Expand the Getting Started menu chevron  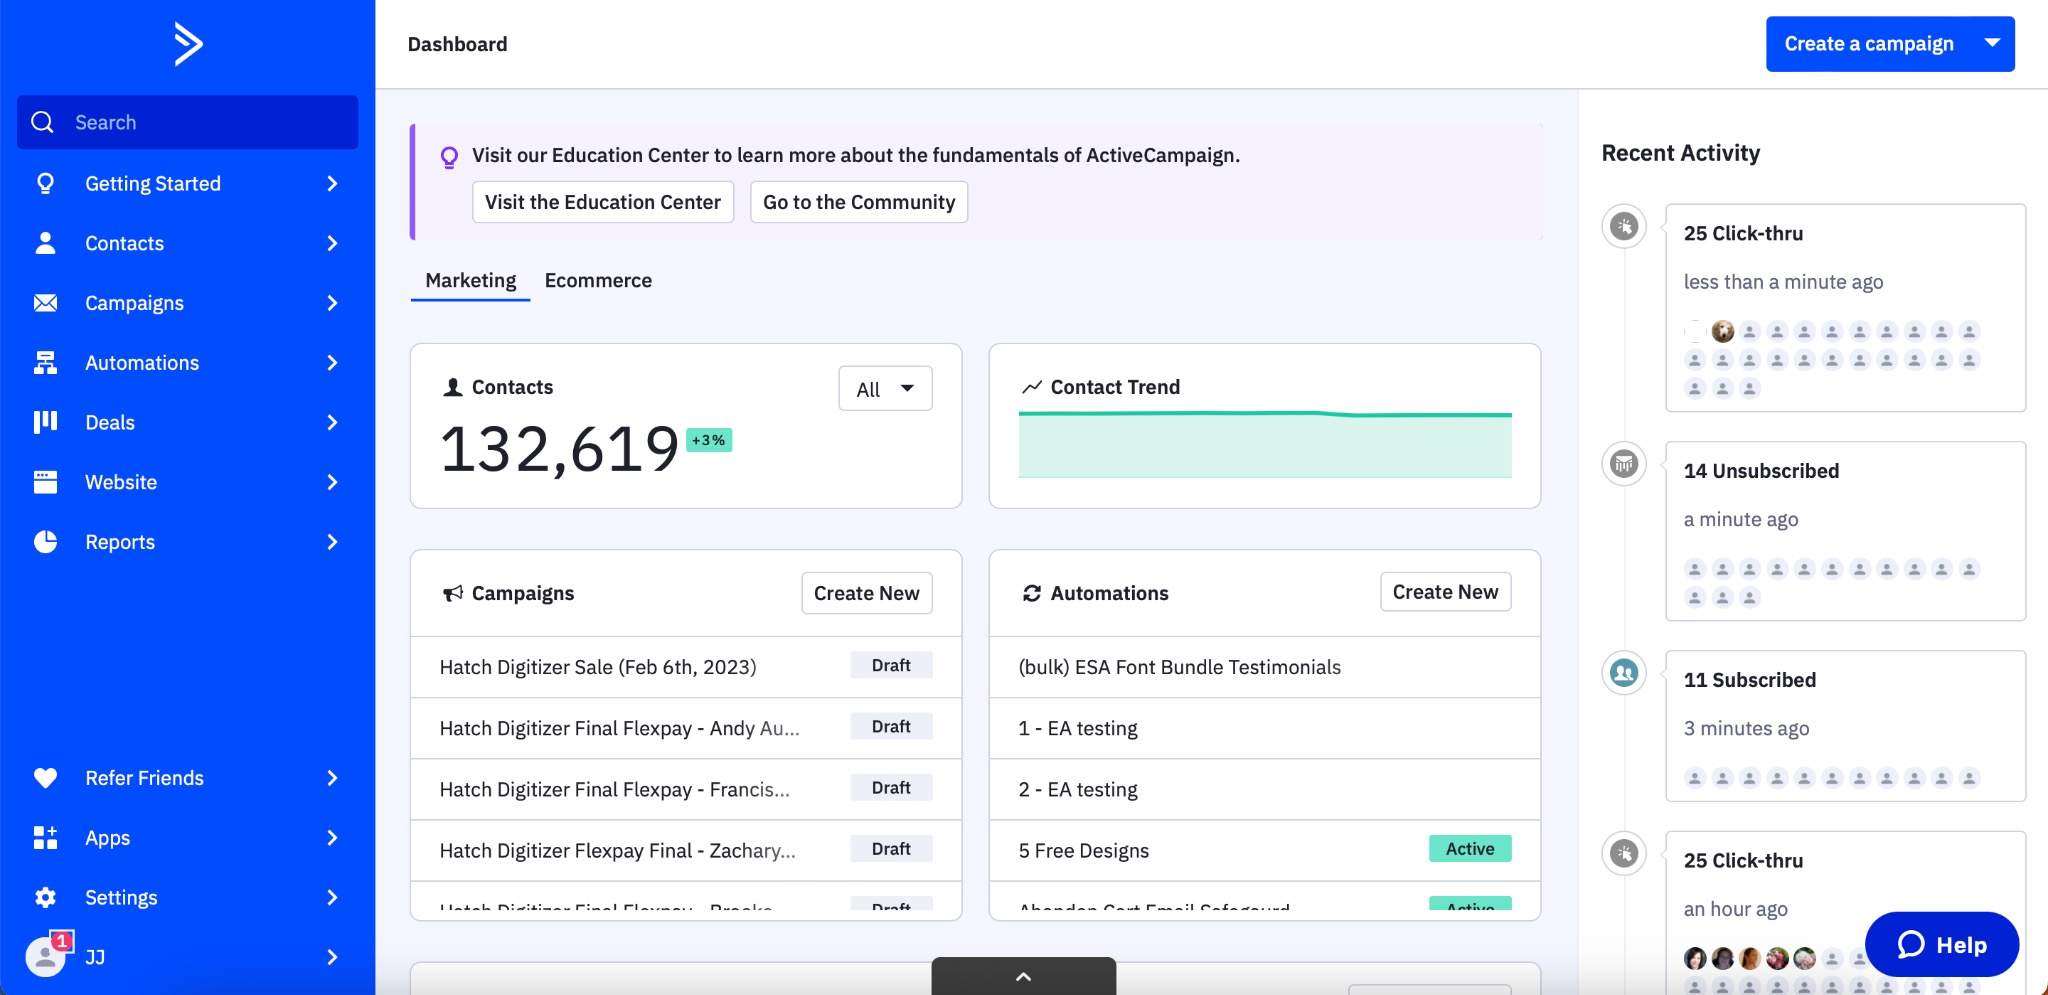pyautogui.click(x=333, y=183)
